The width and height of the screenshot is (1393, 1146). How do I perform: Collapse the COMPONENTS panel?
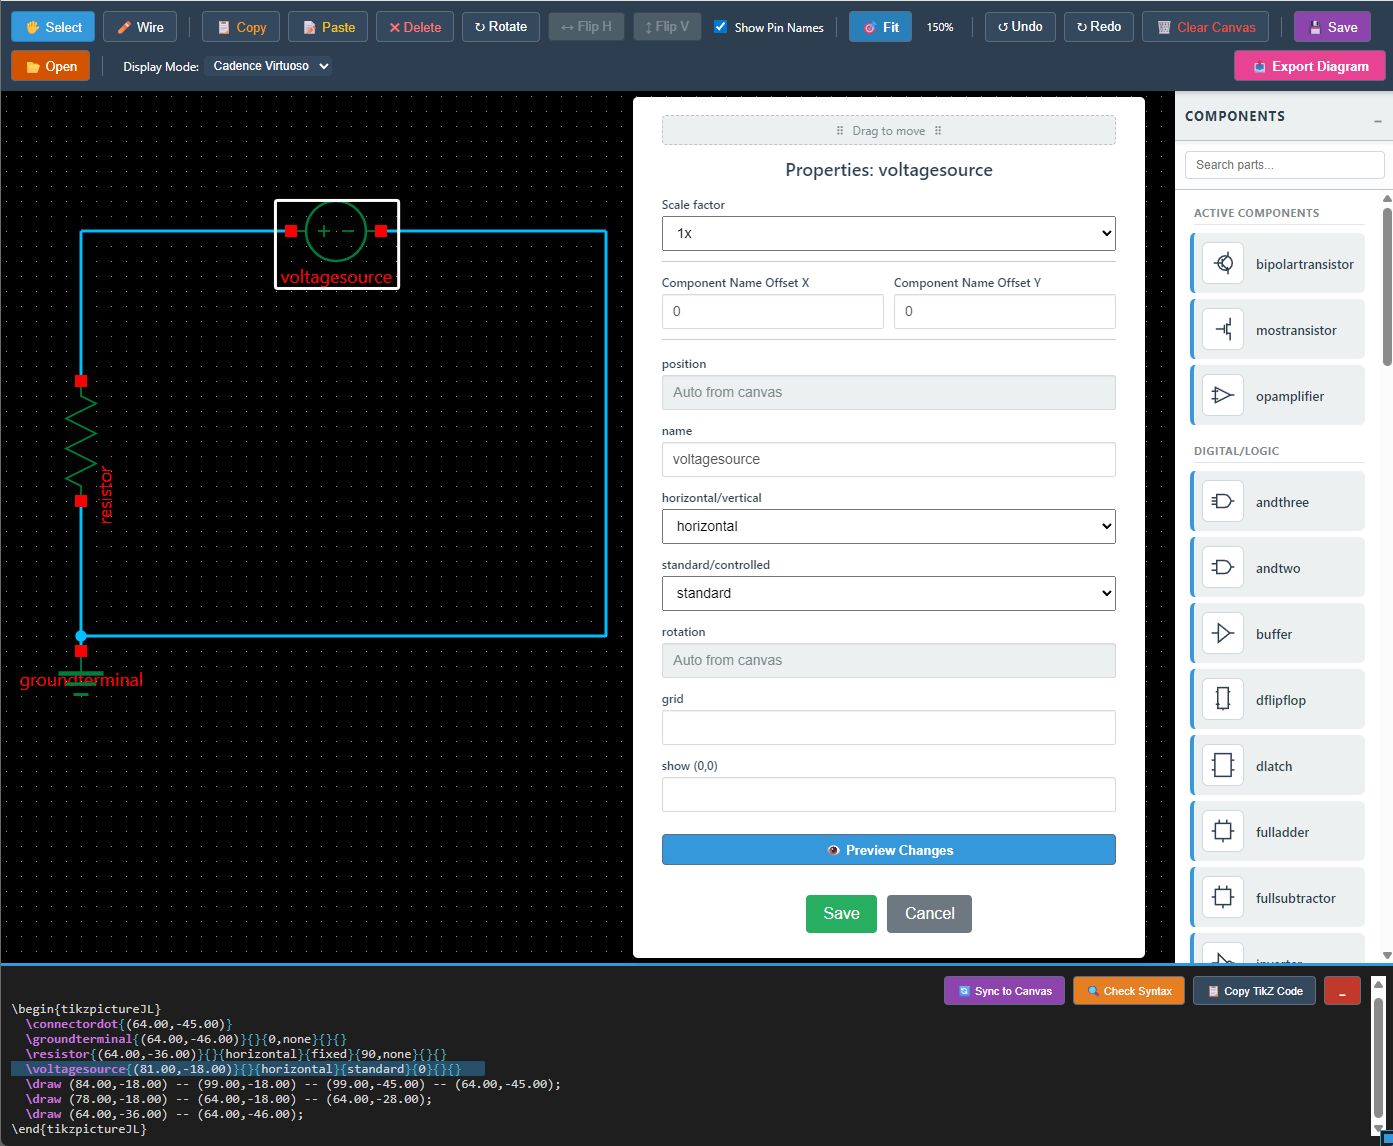[1376, 116]
